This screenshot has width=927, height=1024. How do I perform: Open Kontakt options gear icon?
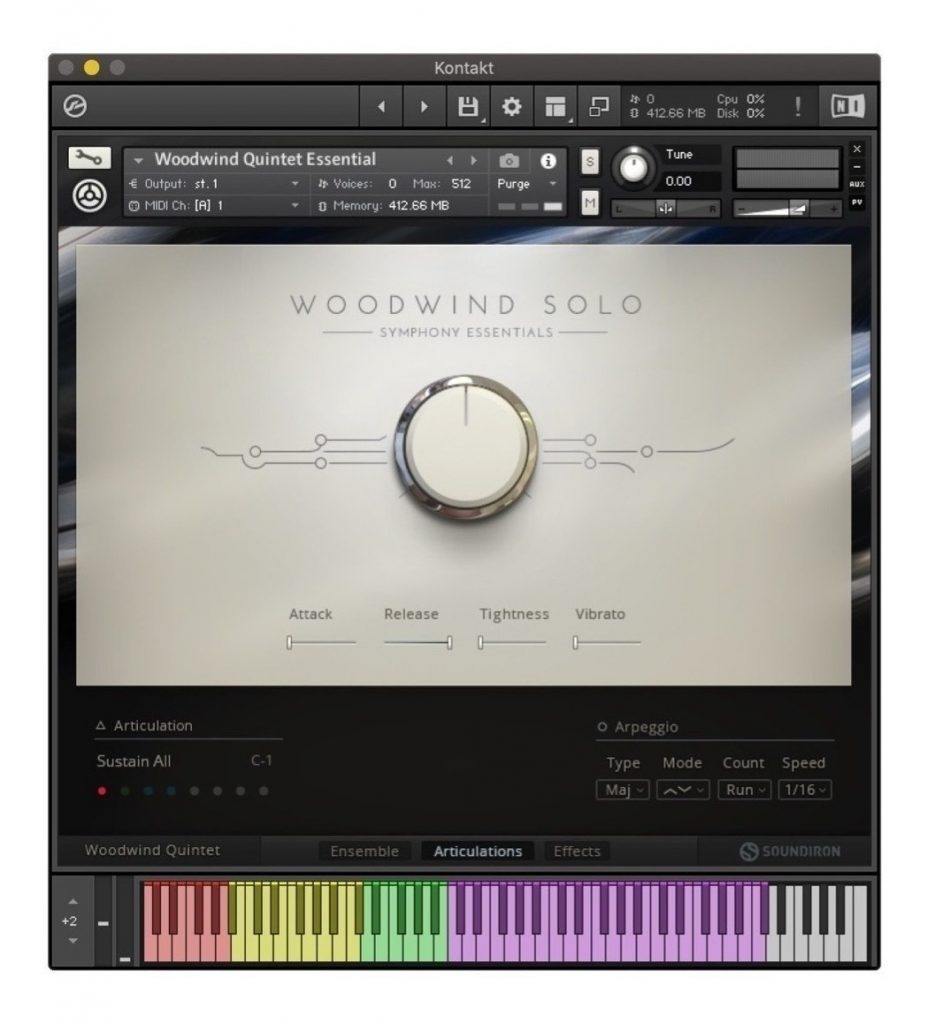(x=511, y=106)
